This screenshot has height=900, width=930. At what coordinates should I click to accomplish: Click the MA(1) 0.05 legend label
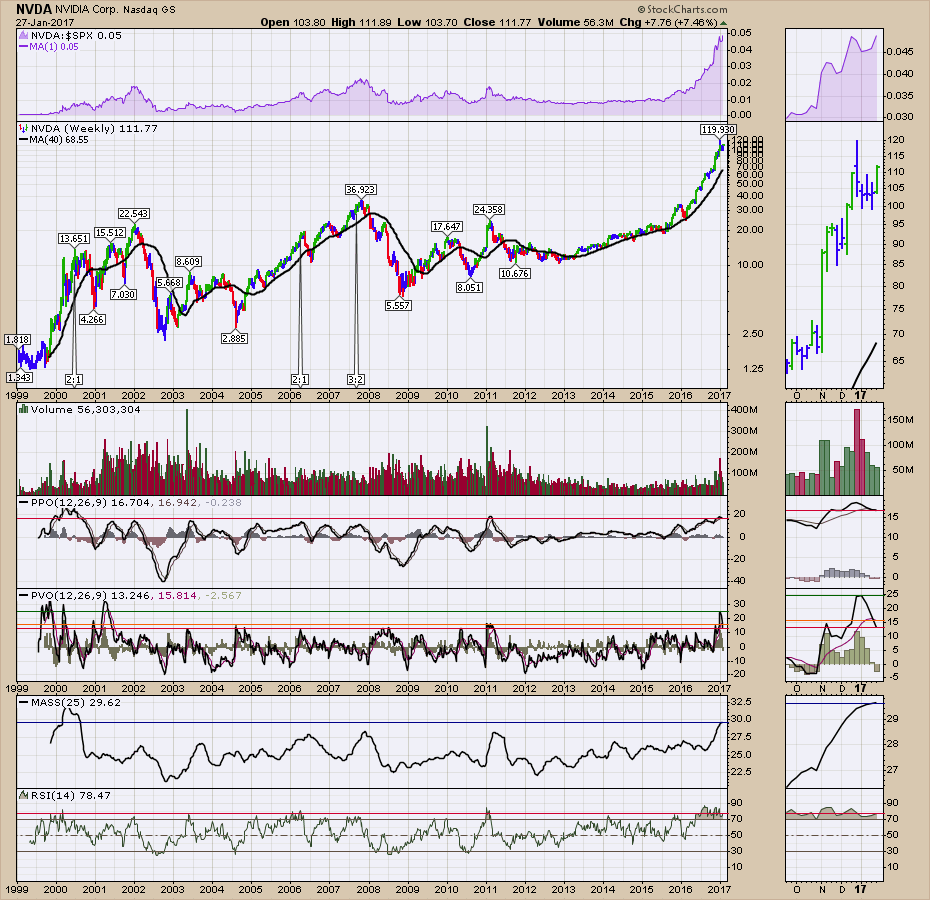(x=53, y=47)
